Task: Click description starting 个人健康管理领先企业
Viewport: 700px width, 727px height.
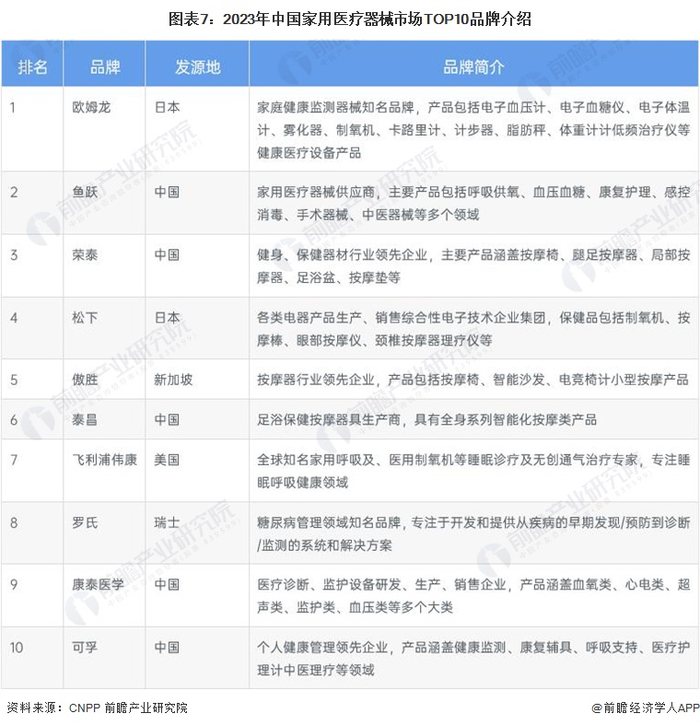Action: click(473, 658)
